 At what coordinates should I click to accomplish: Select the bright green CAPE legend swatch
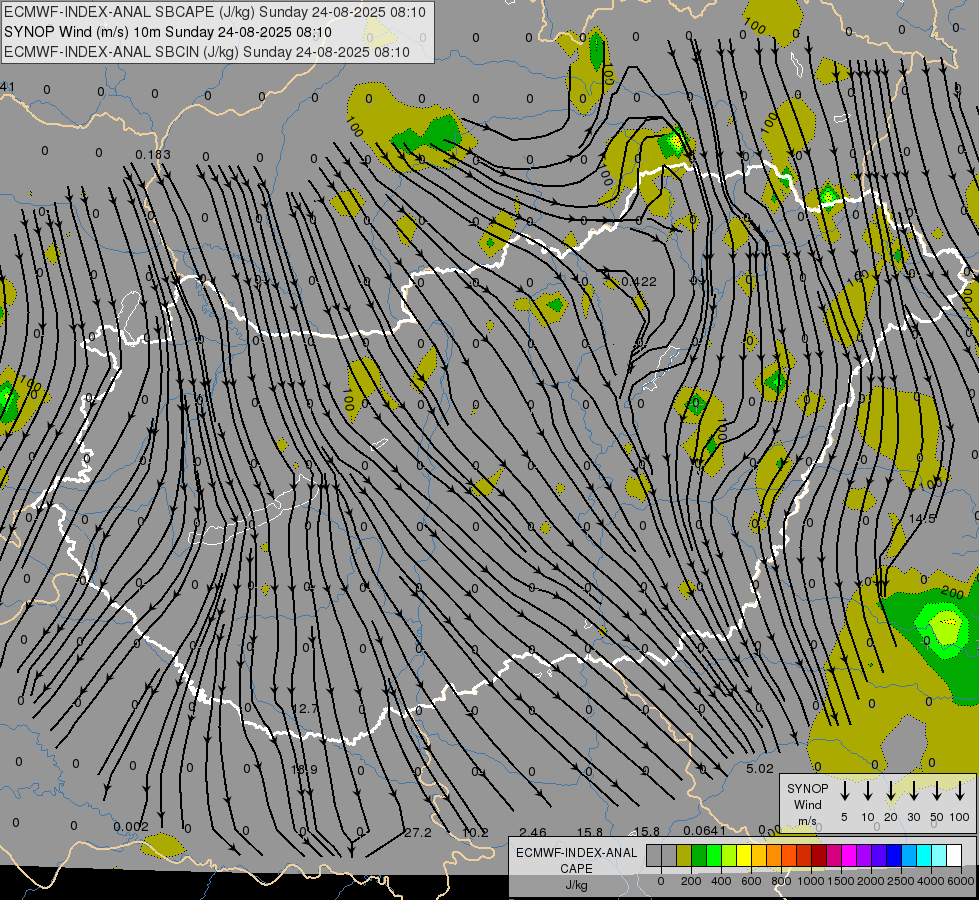[x=714, y=855]
